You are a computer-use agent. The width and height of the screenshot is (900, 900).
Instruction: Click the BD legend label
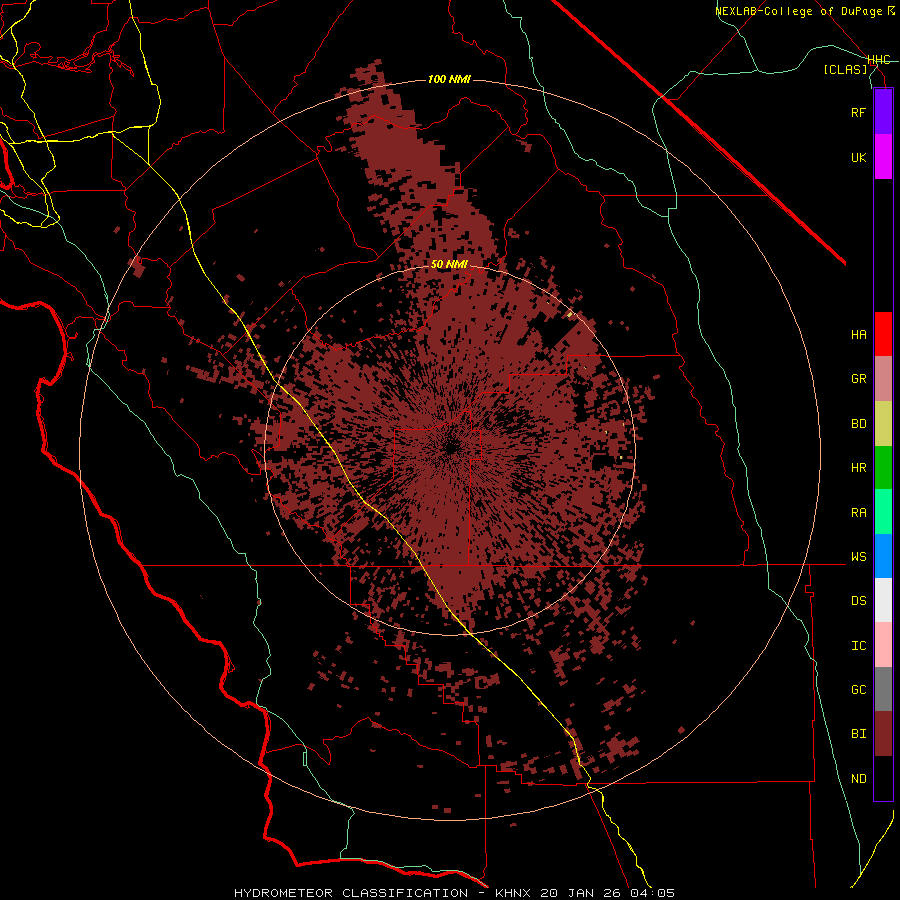[858, 424]
